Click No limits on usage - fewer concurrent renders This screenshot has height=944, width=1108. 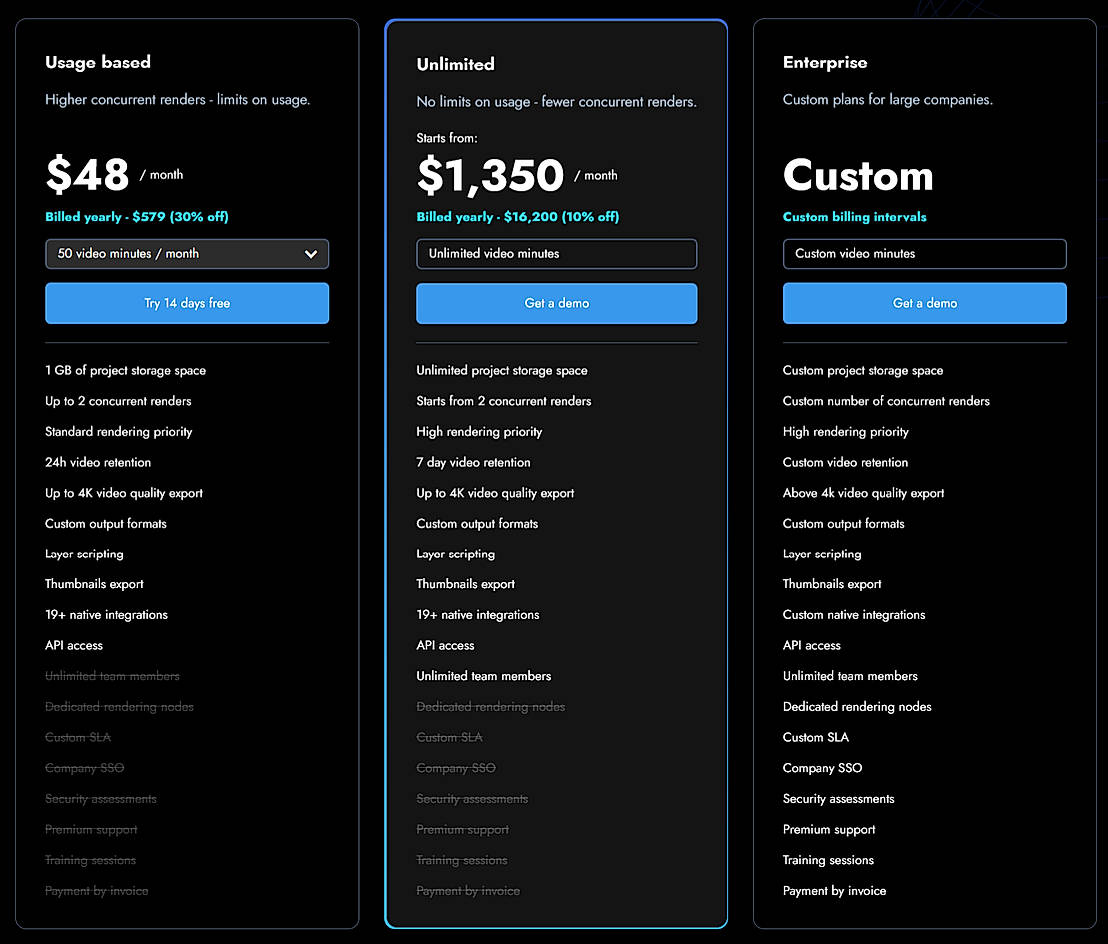[556, 102]
